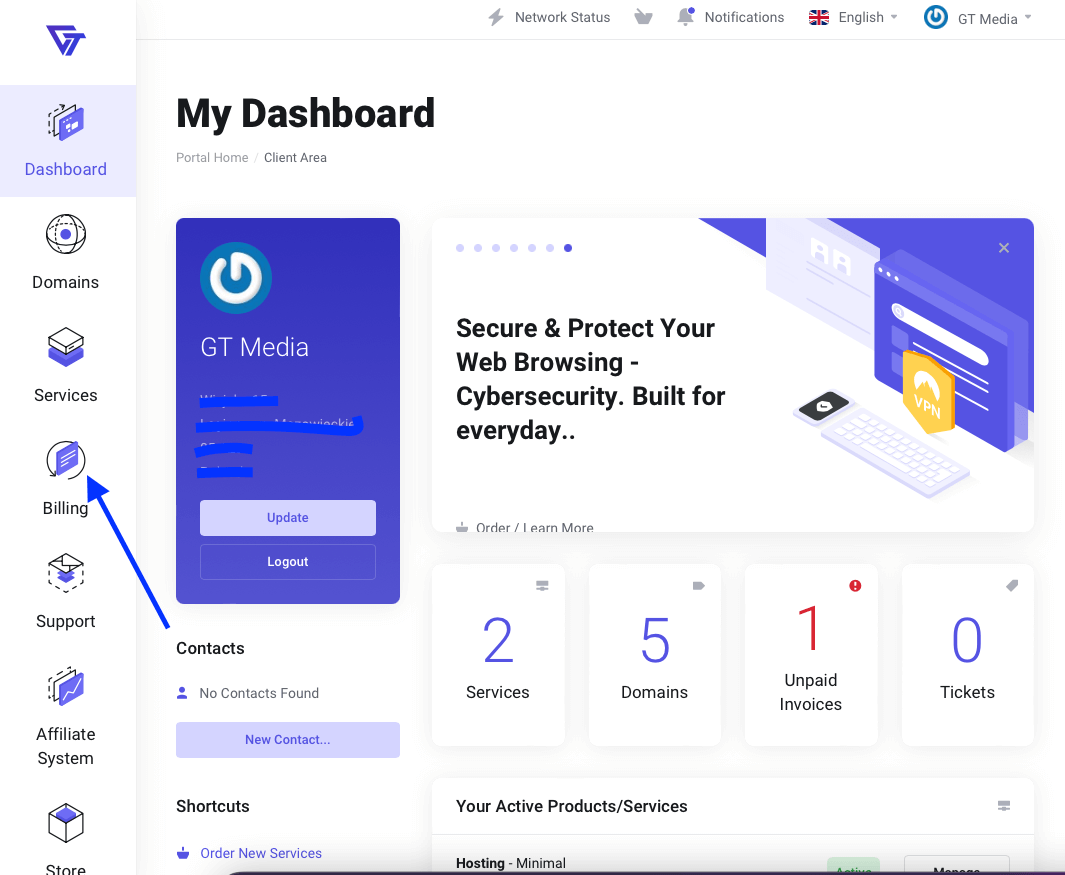Open the Store cube icon
Image resolution: width=1065 pixels, height=875 pixels.
[66, 823]
